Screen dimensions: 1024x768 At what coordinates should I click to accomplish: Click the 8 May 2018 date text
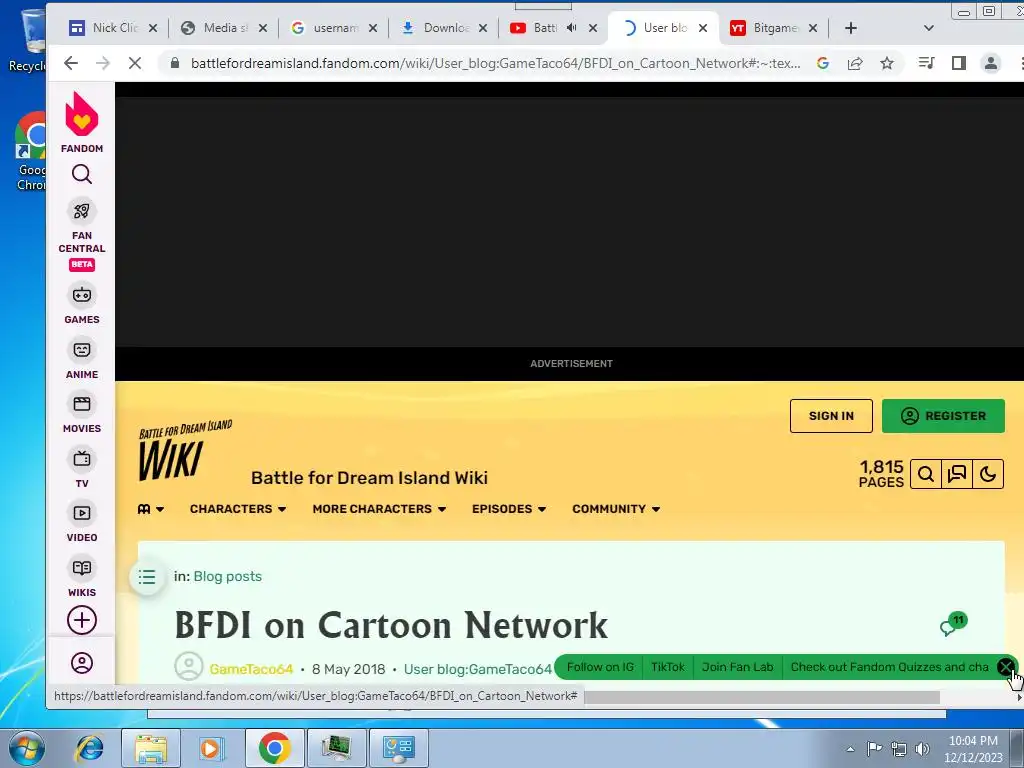349,669
